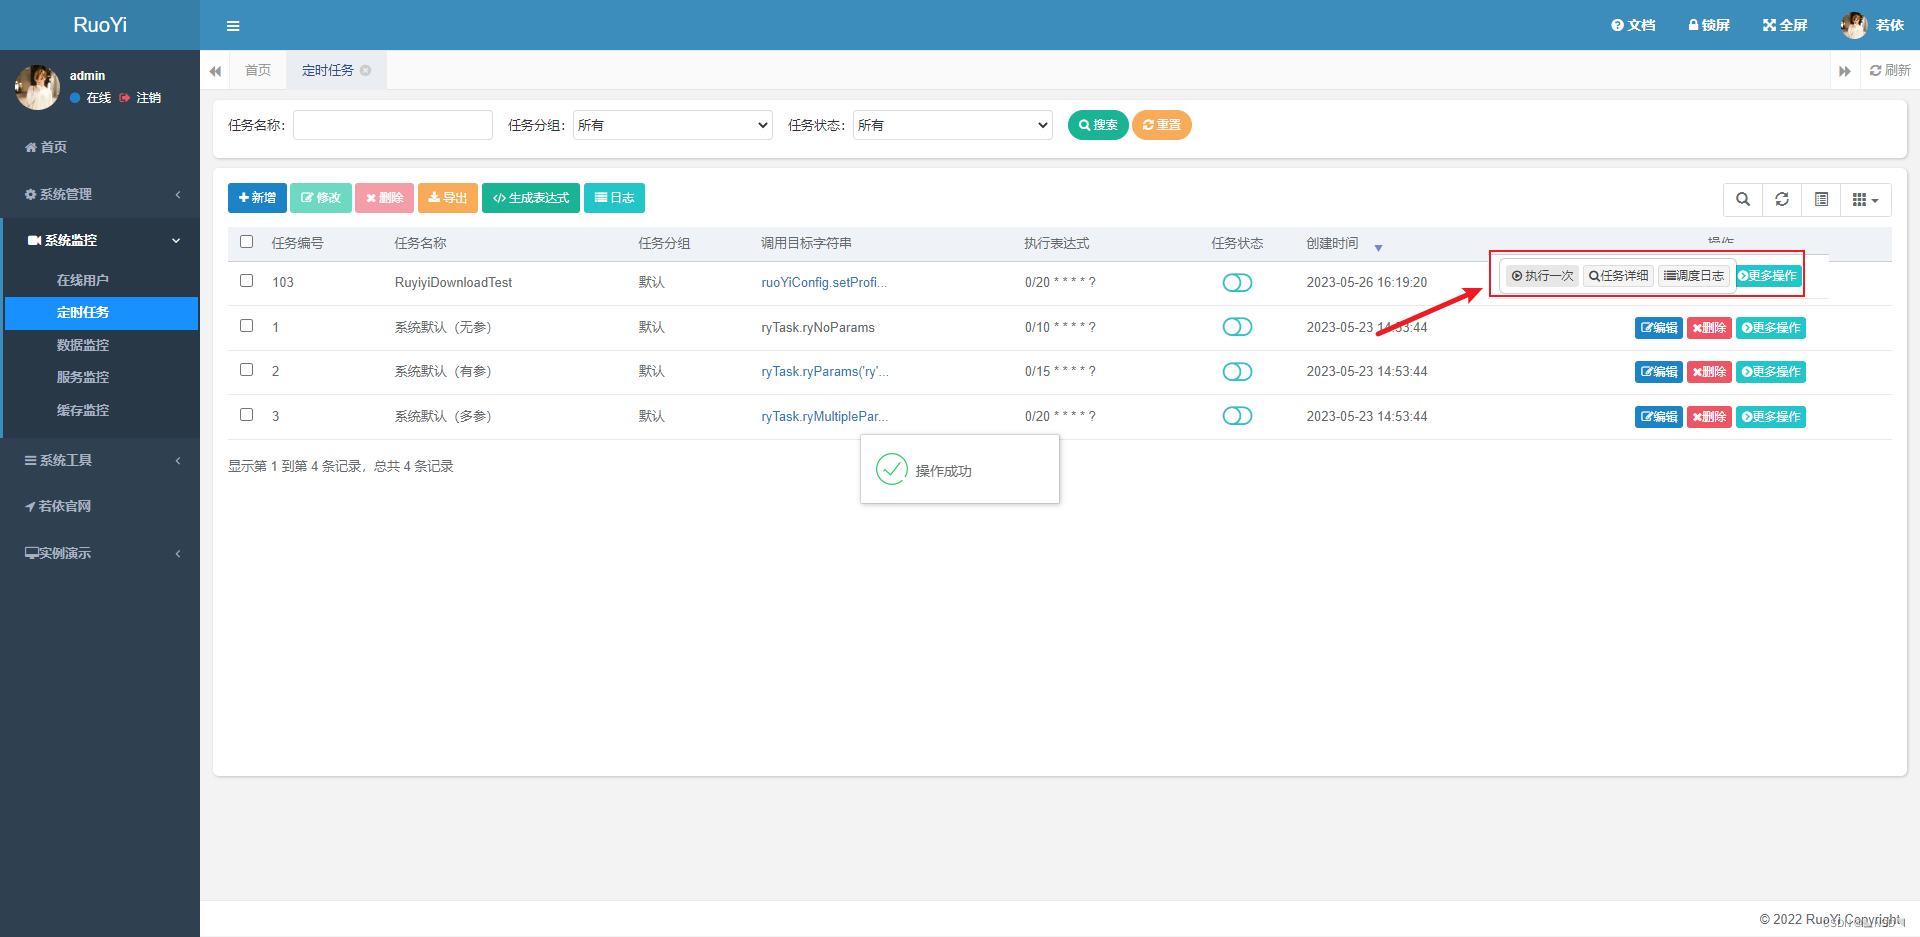Open 更多操作 for 系统默认（无参）

(1771, 328)
